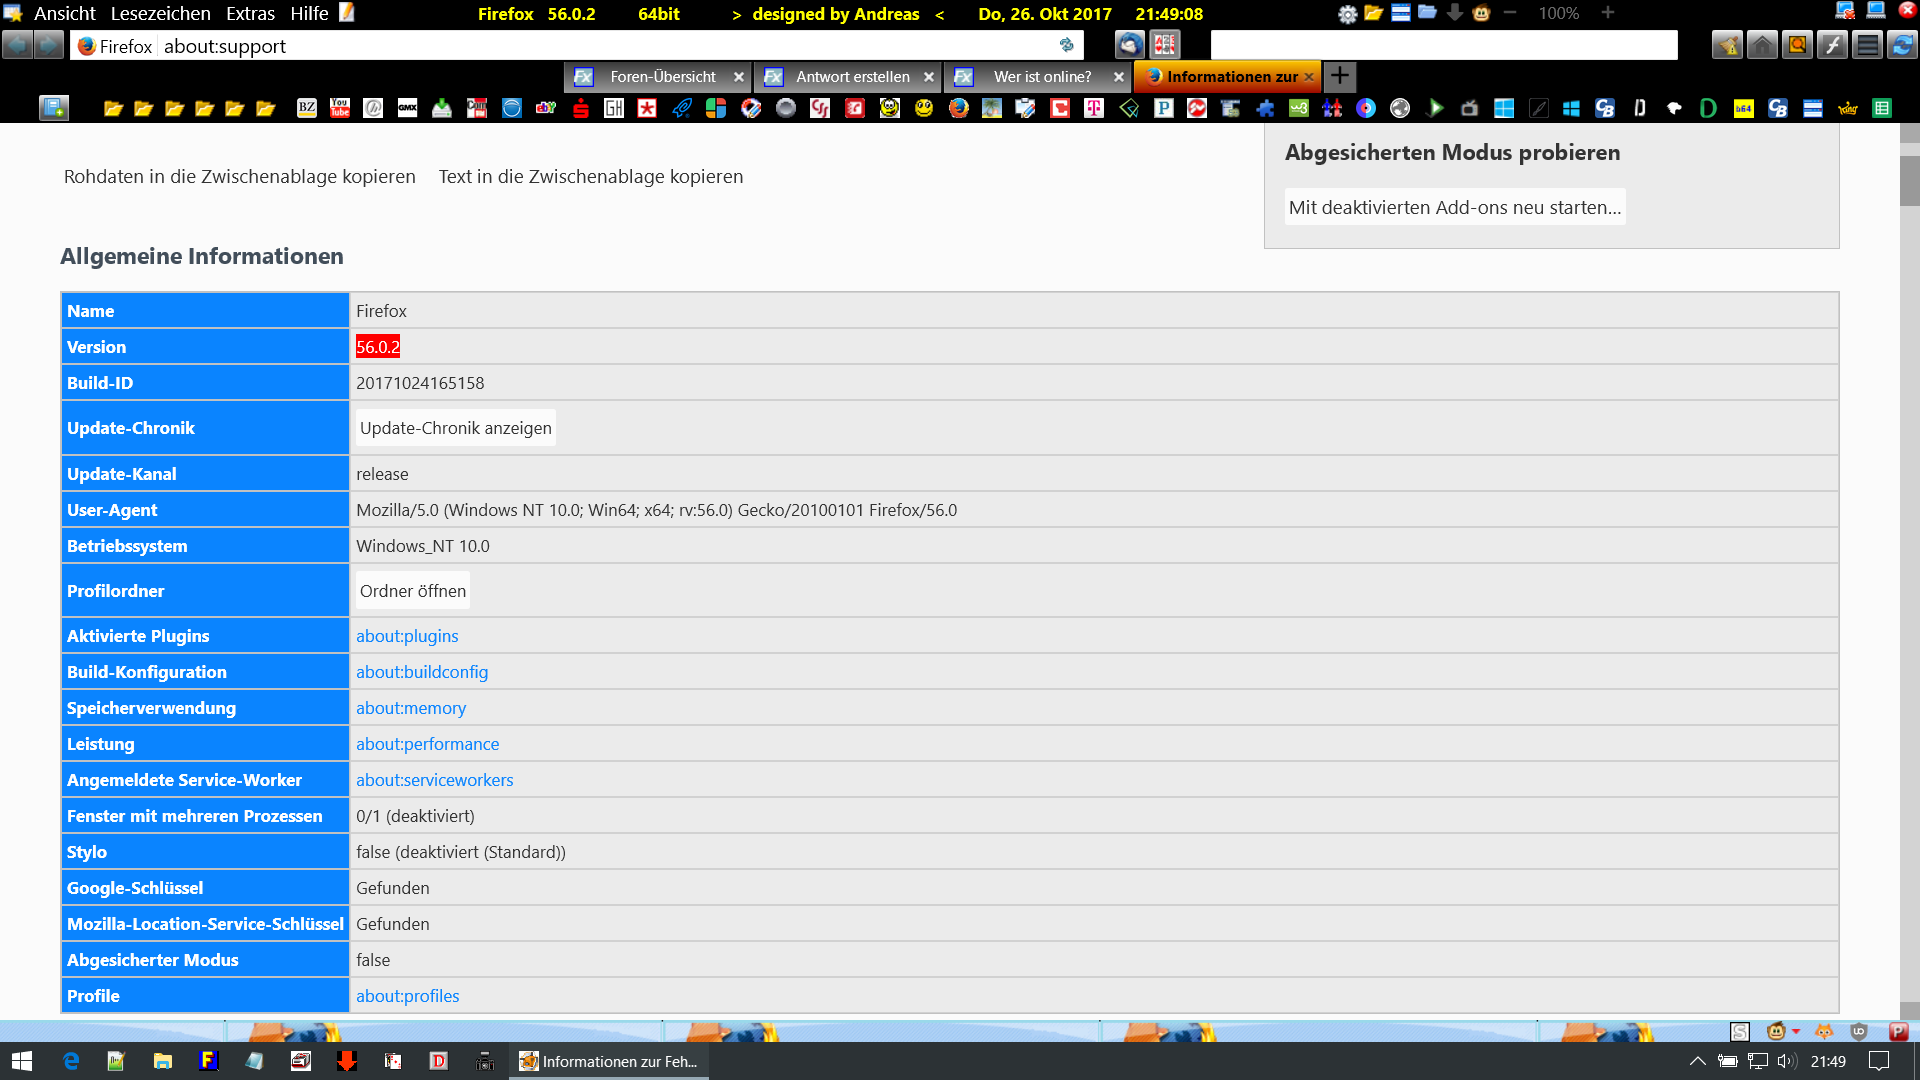Switch to the Foren-Übersicht tab

pos(662,77)
